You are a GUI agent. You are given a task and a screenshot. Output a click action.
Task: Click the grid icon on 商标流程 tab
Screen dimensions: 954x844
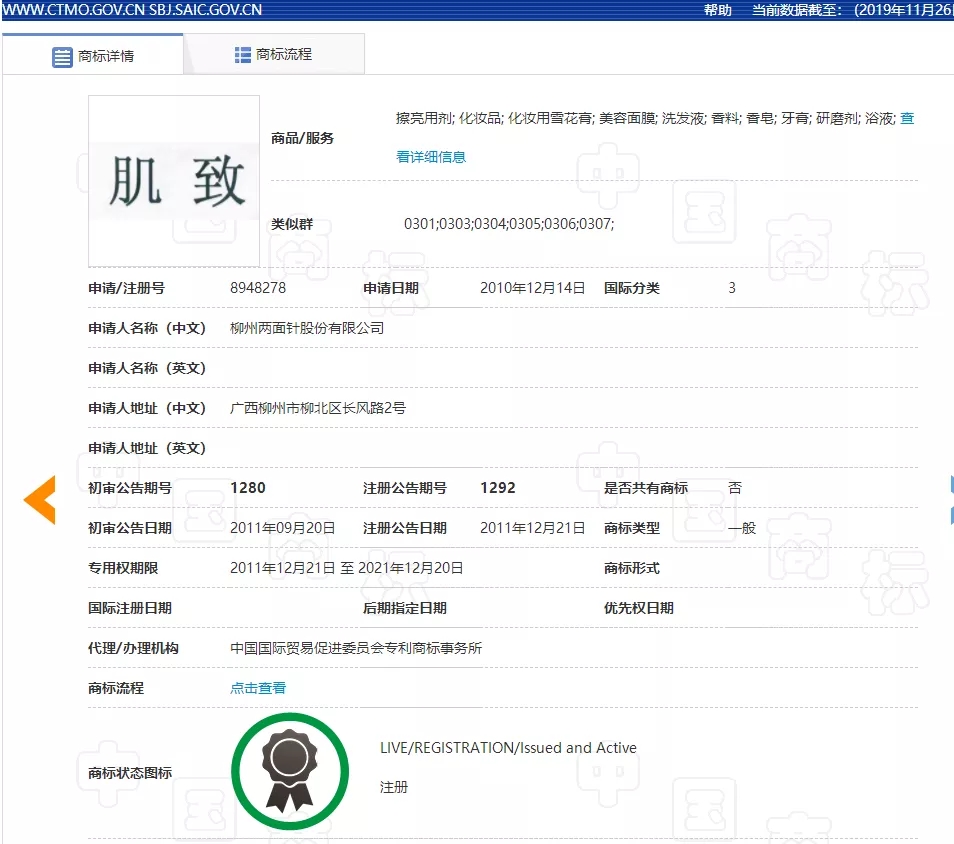[243, 54]
